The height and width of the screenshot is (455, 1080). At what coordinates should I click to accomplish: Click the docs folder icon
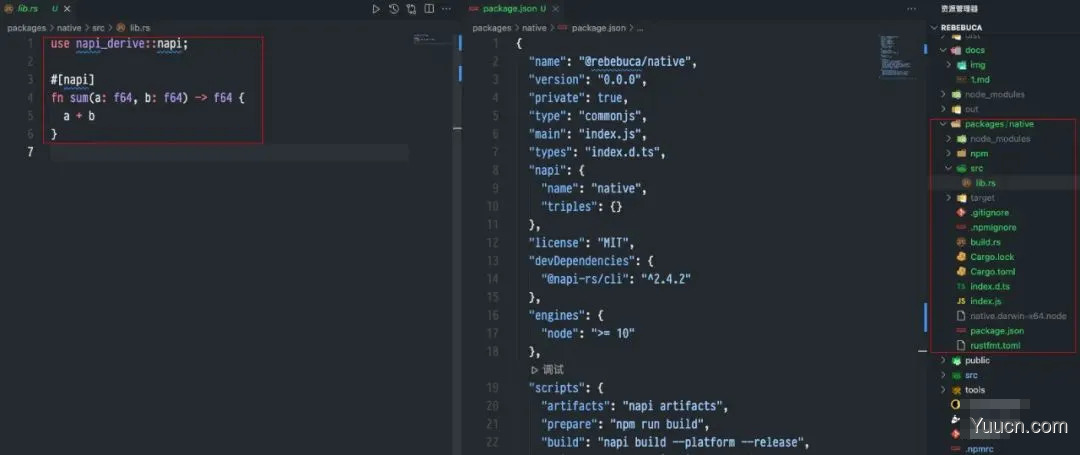pos(956,50)
